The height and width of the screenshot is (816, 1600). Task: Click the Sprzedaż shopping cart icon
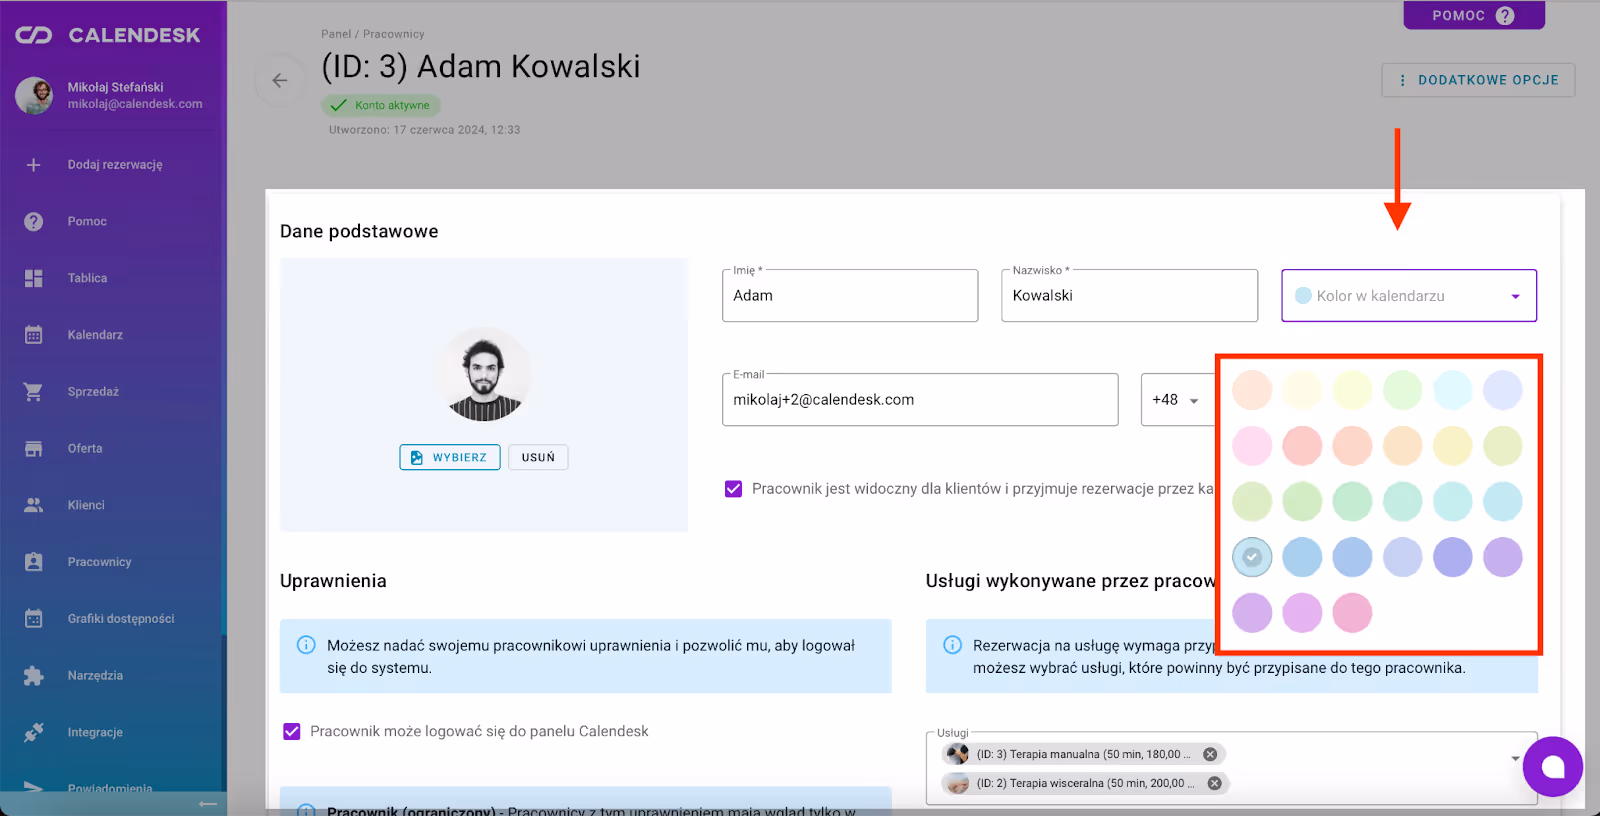(33, 392)
